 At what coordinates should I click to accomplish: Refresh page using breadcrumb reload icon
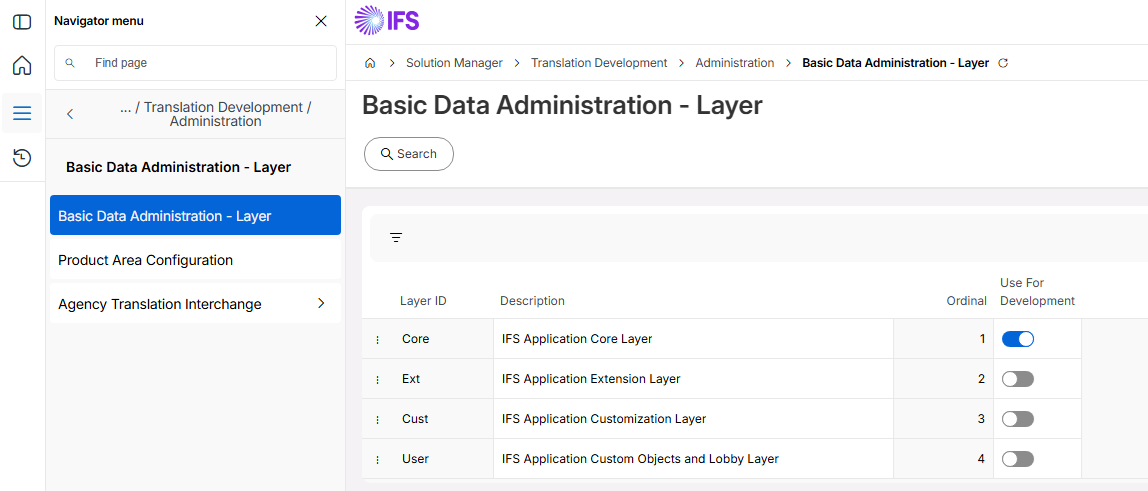click(1003, 63)
